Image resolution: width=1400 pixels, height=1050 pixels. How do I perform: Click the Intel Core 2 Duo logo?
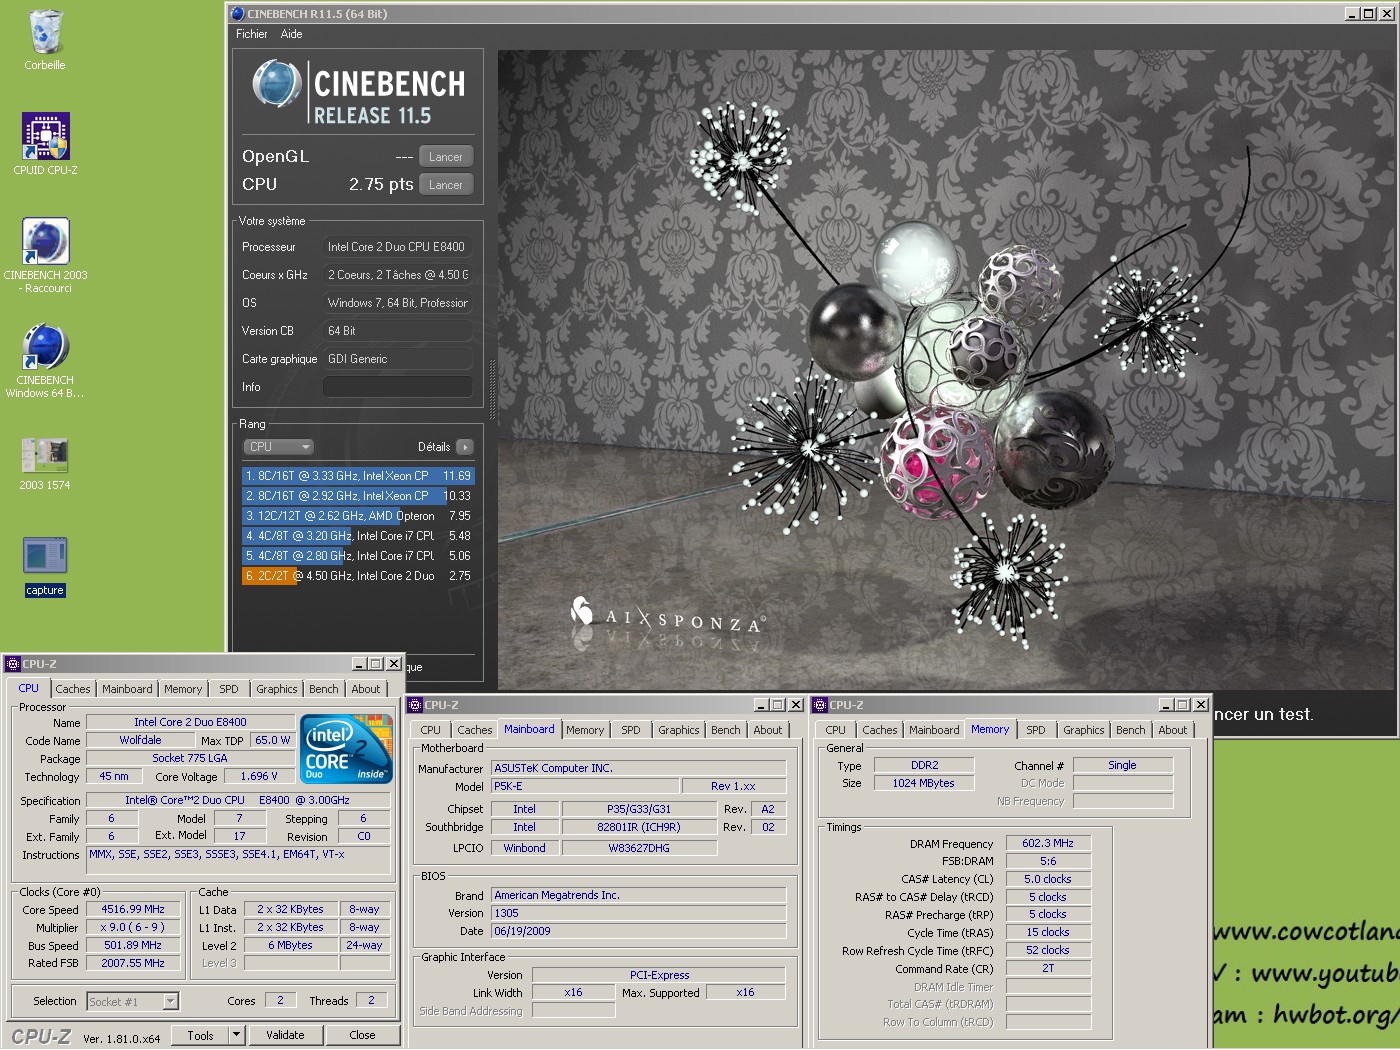(346, 749)
